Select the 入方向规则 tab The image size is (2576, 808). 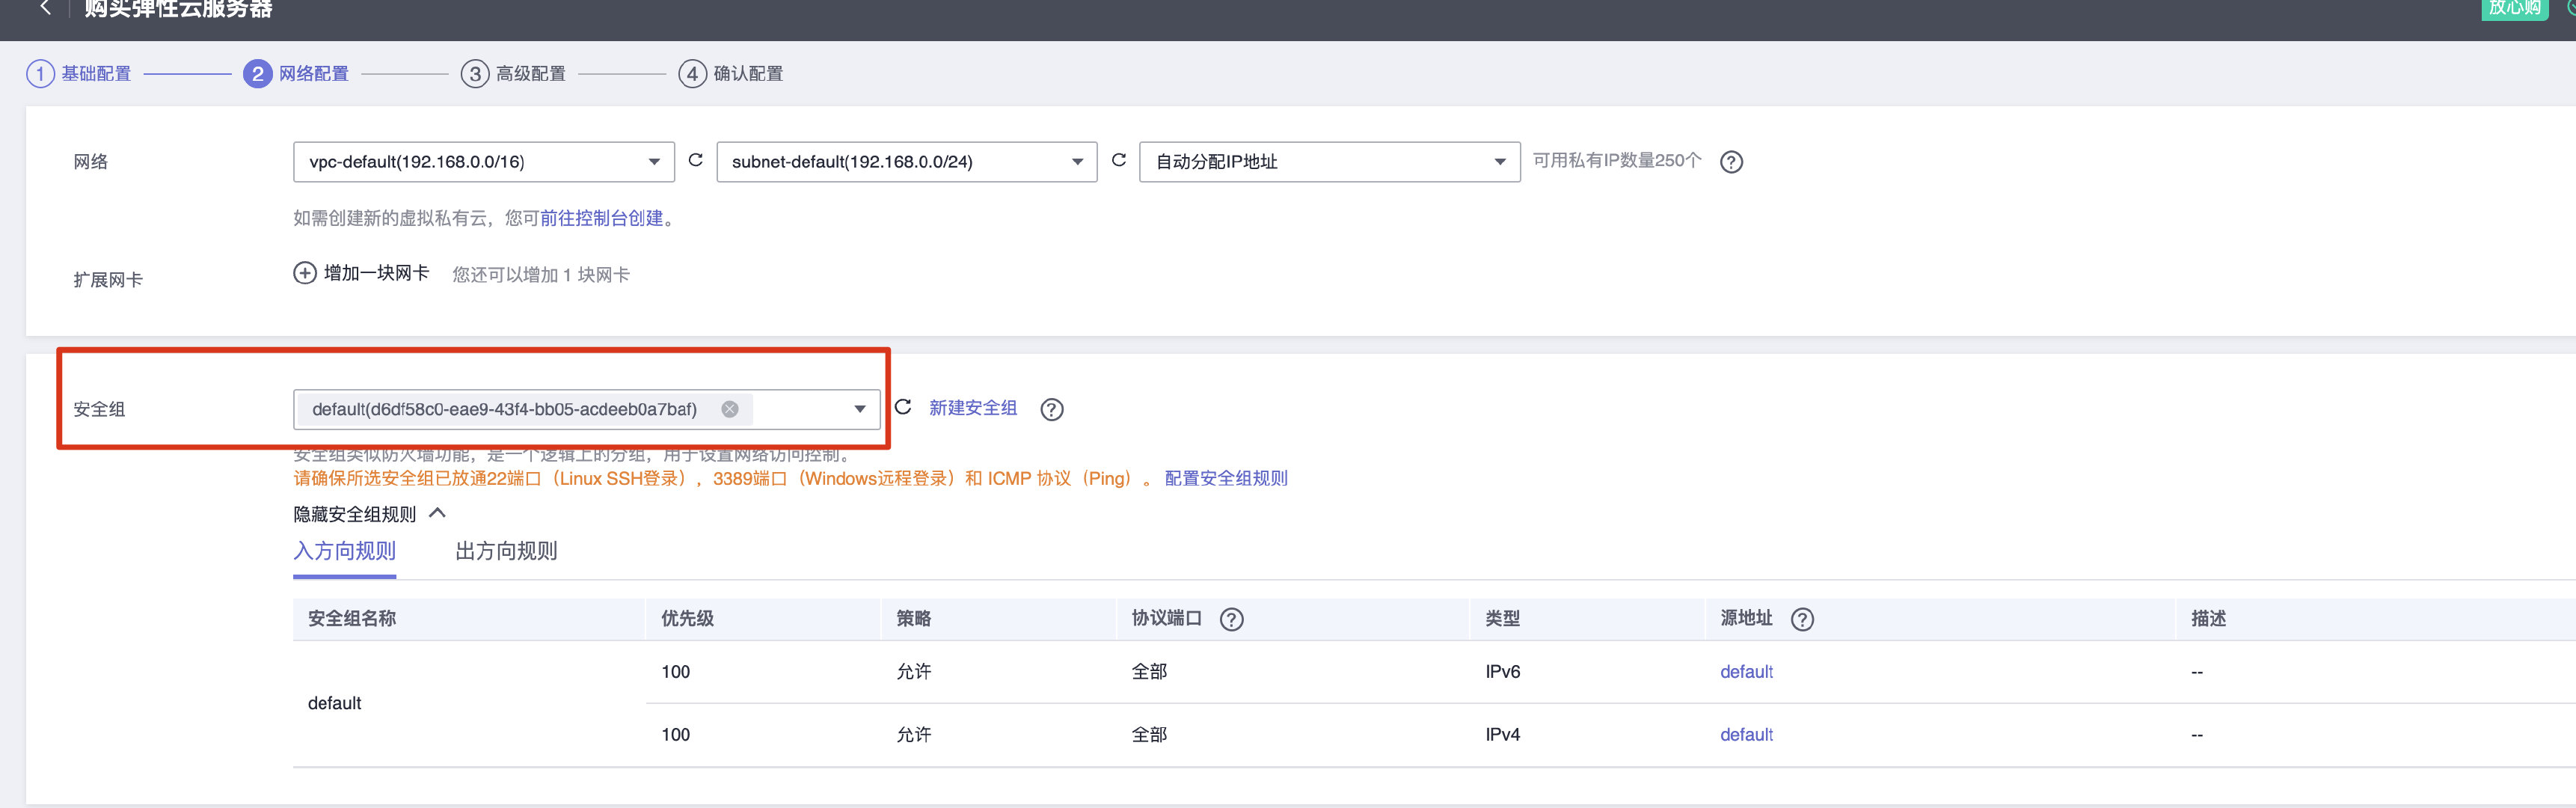tap(344, 551)
